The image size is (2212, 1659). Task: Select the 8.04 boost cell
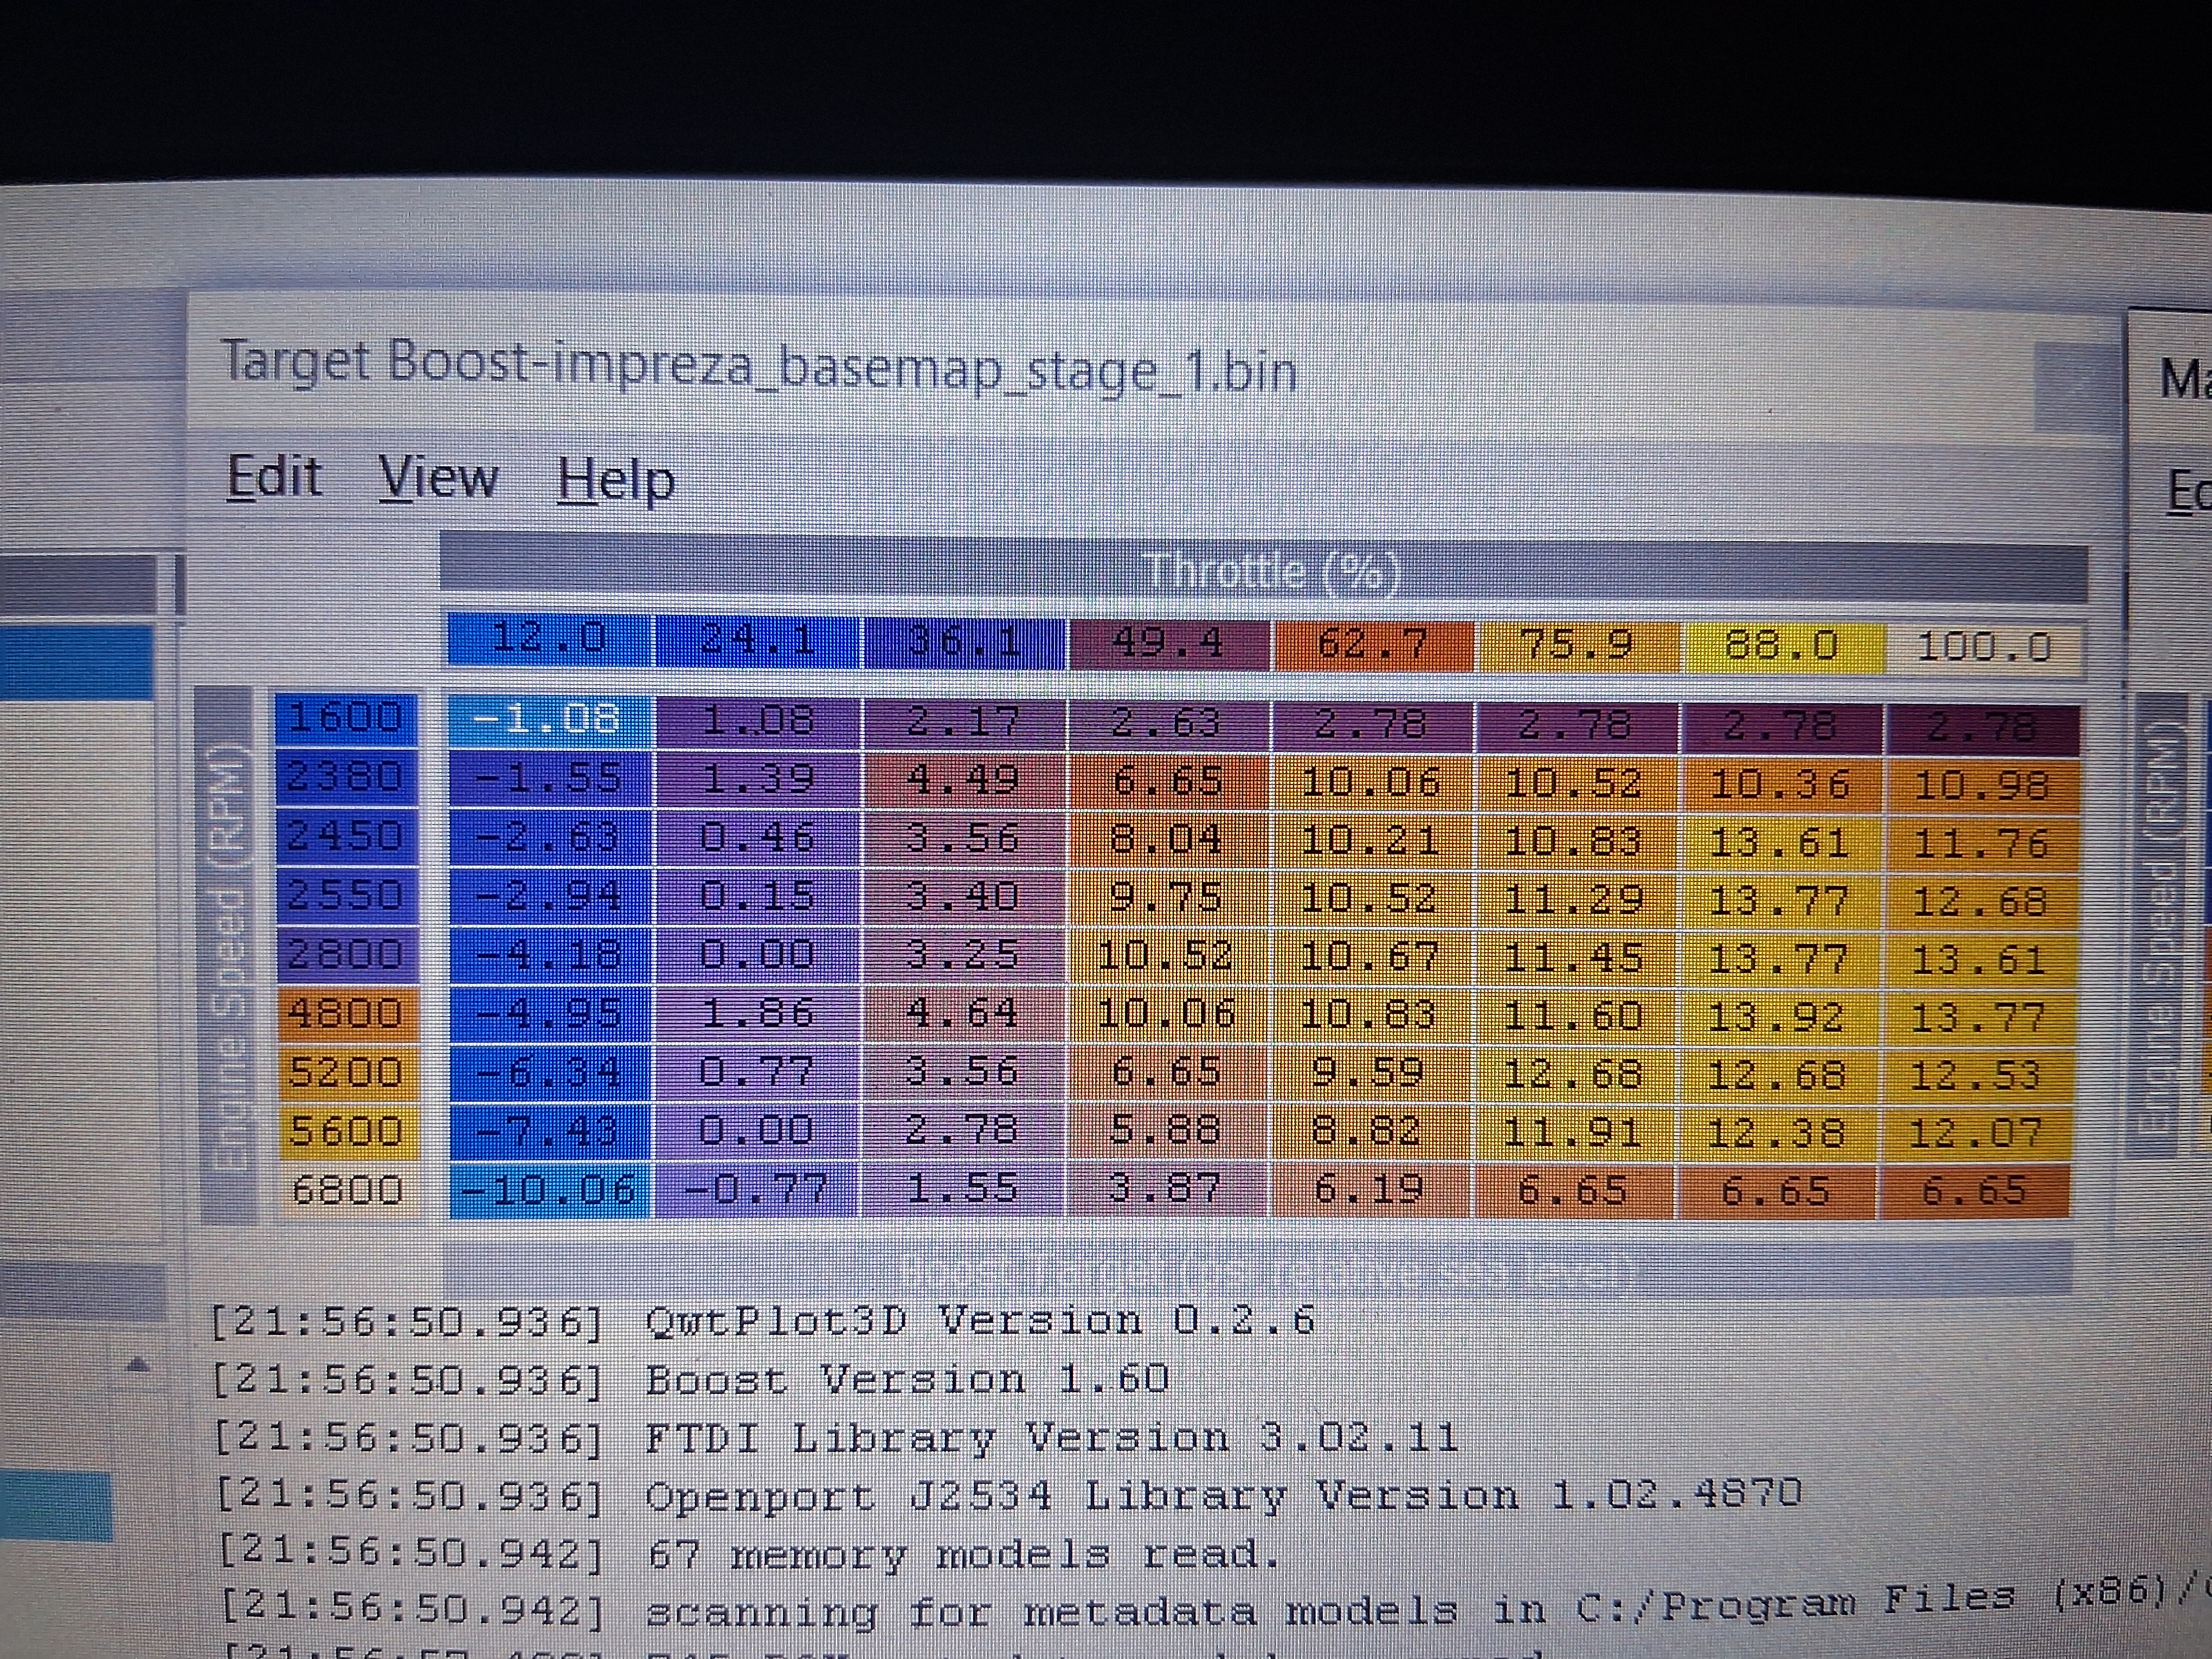[1166, 839]
